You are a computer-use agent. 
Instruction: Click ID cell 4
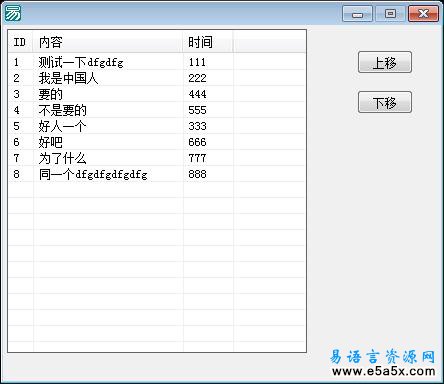[x=16, y=110]
